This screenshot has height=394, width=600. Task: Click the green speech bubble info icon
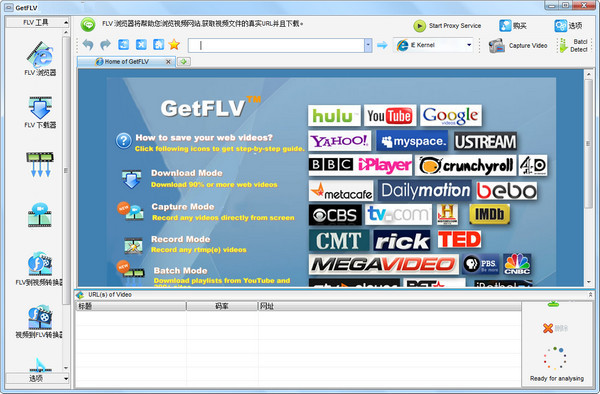pos(88,24)
